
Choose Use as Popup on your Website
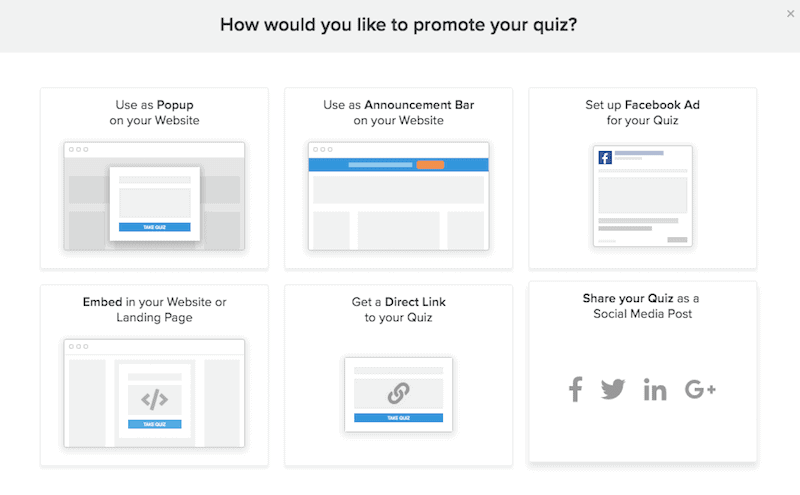[x=155, y=178]
